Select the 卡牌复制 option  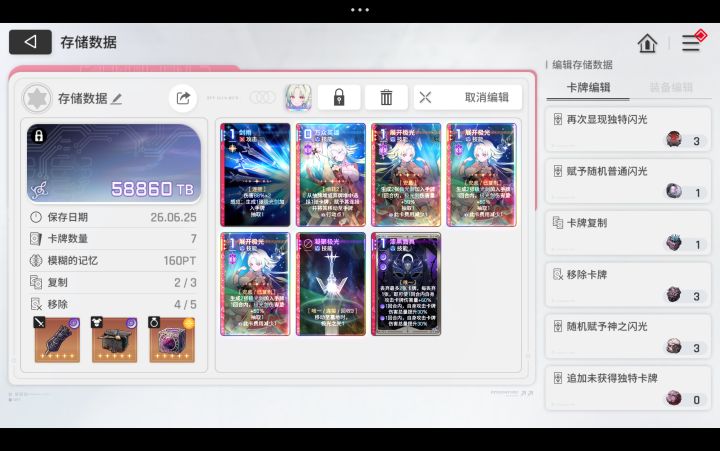pos(628,233)
